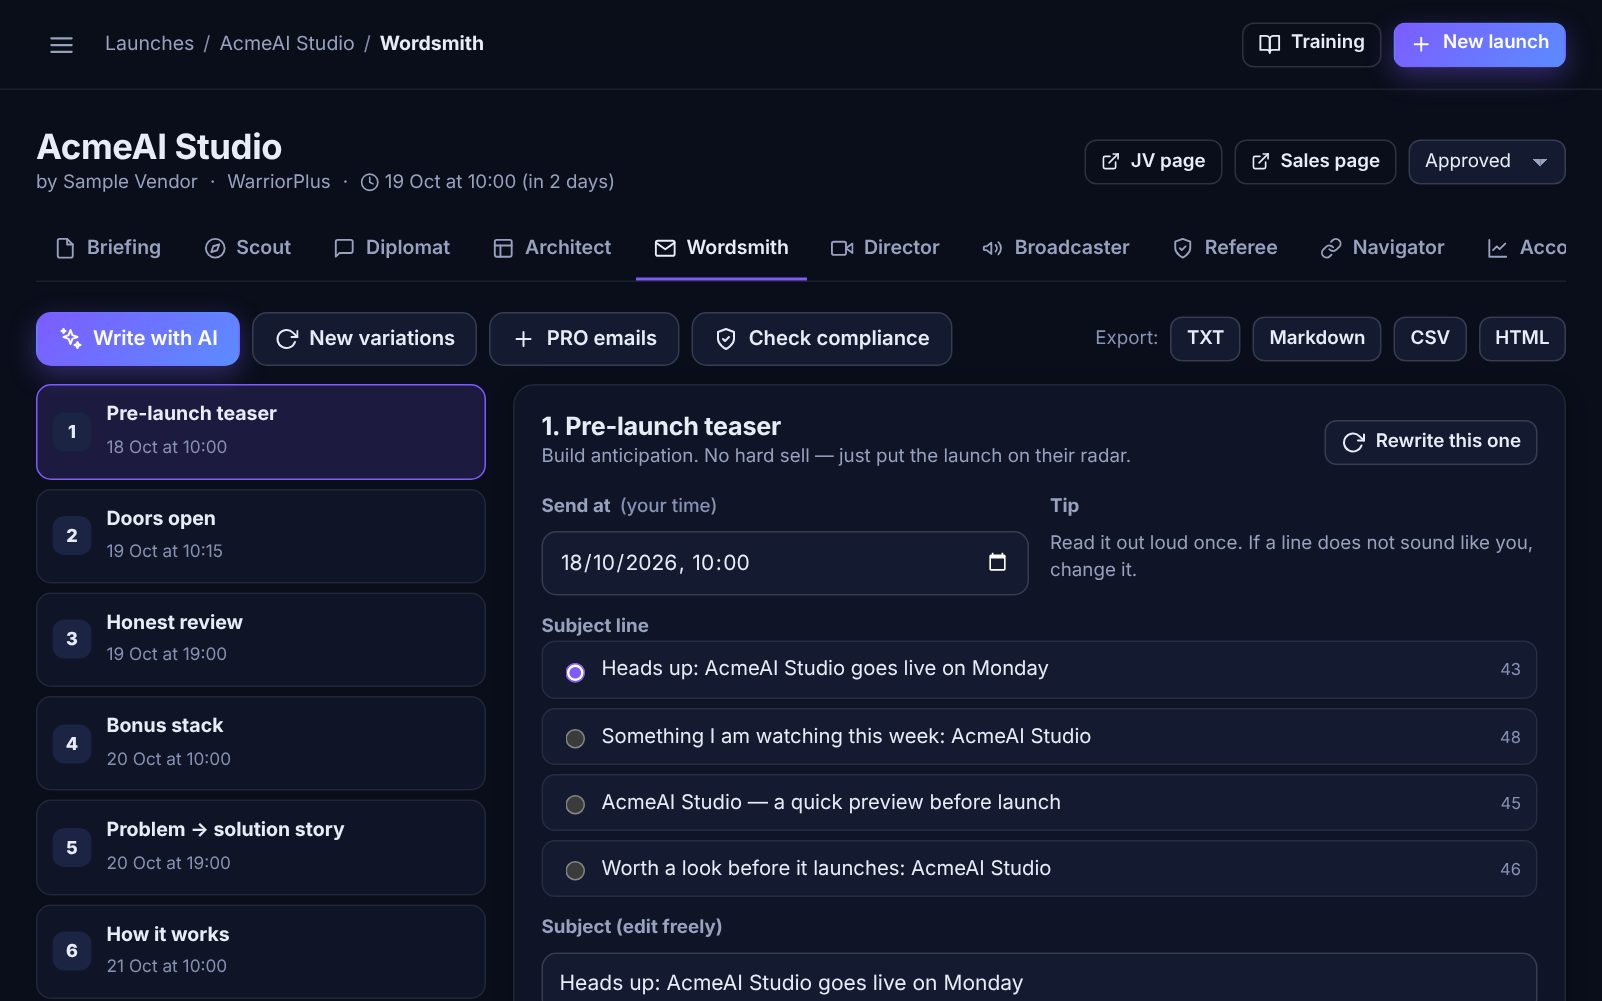
Task: Select the Doors open email
Action: 260,536
